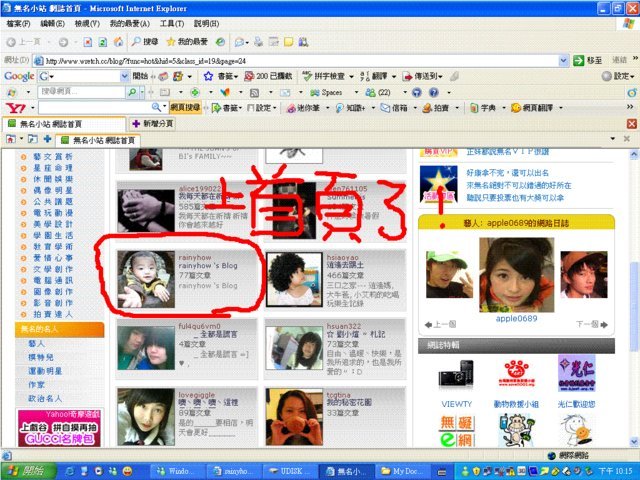The width and height of the screenshot is (640, 480).
Task: Open the 編輯(E) menu
Action: coord(52,24)
